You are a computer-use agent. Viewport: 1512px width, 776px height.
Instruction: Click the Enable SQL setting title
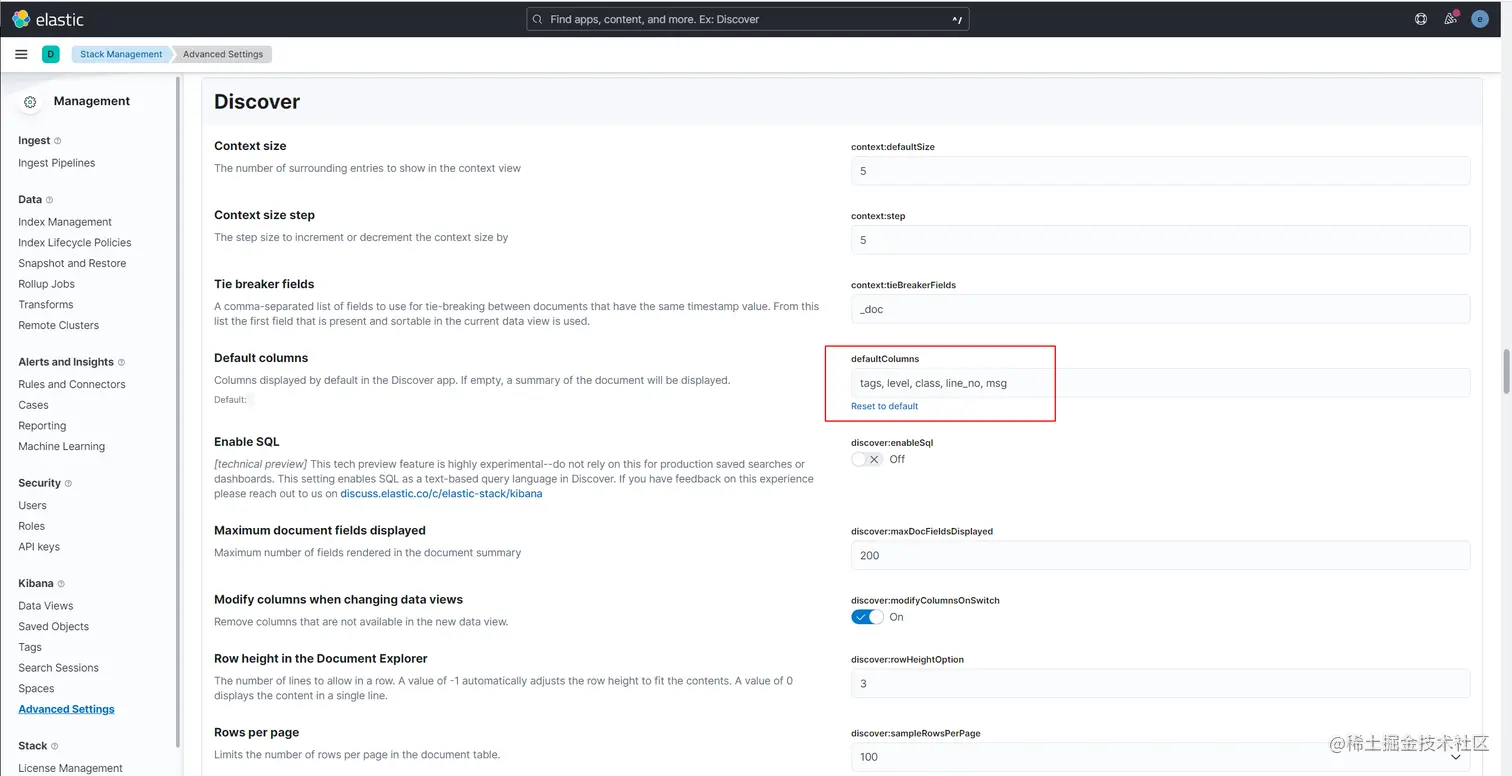(x=247, y=442)
